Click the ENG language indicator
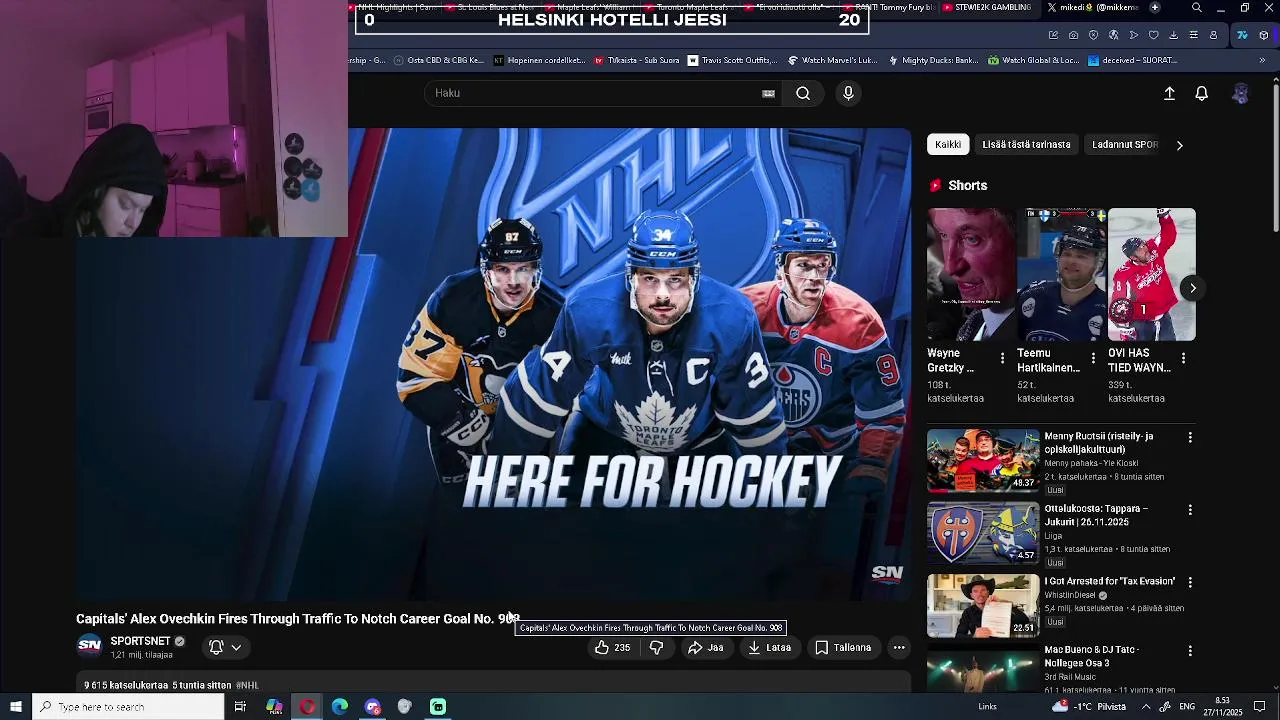The image size is (1280, 720). pos(1187,707)
